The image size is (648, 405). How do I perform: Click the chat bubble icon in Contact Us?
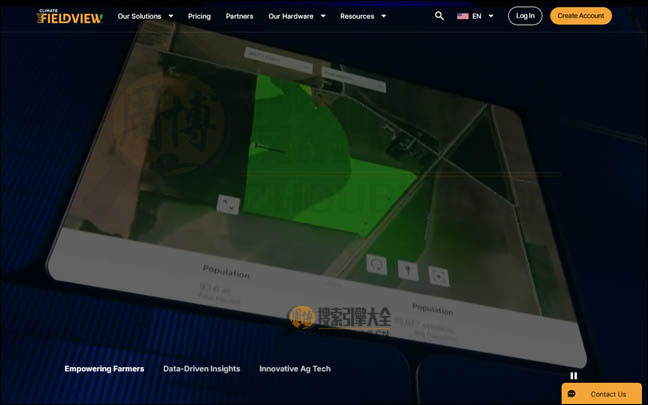pyautogui.click(x=572, y=394)
